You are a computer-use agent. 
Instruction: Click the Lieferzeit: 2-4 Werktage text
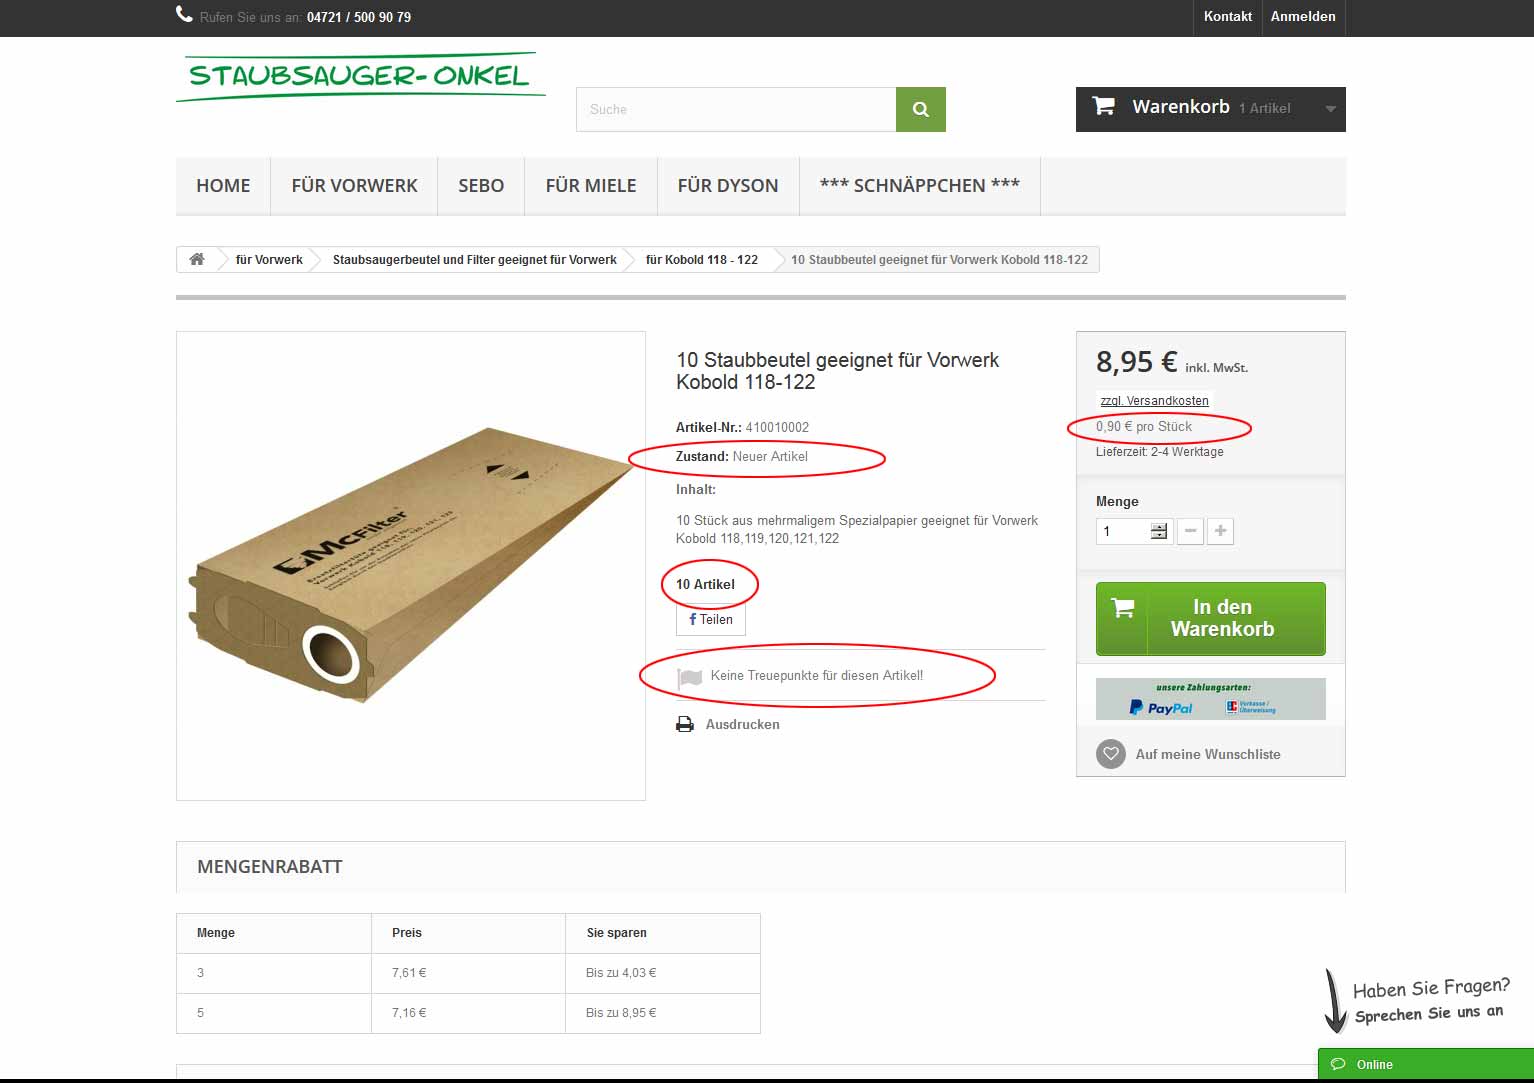[x=1160, y=452]
